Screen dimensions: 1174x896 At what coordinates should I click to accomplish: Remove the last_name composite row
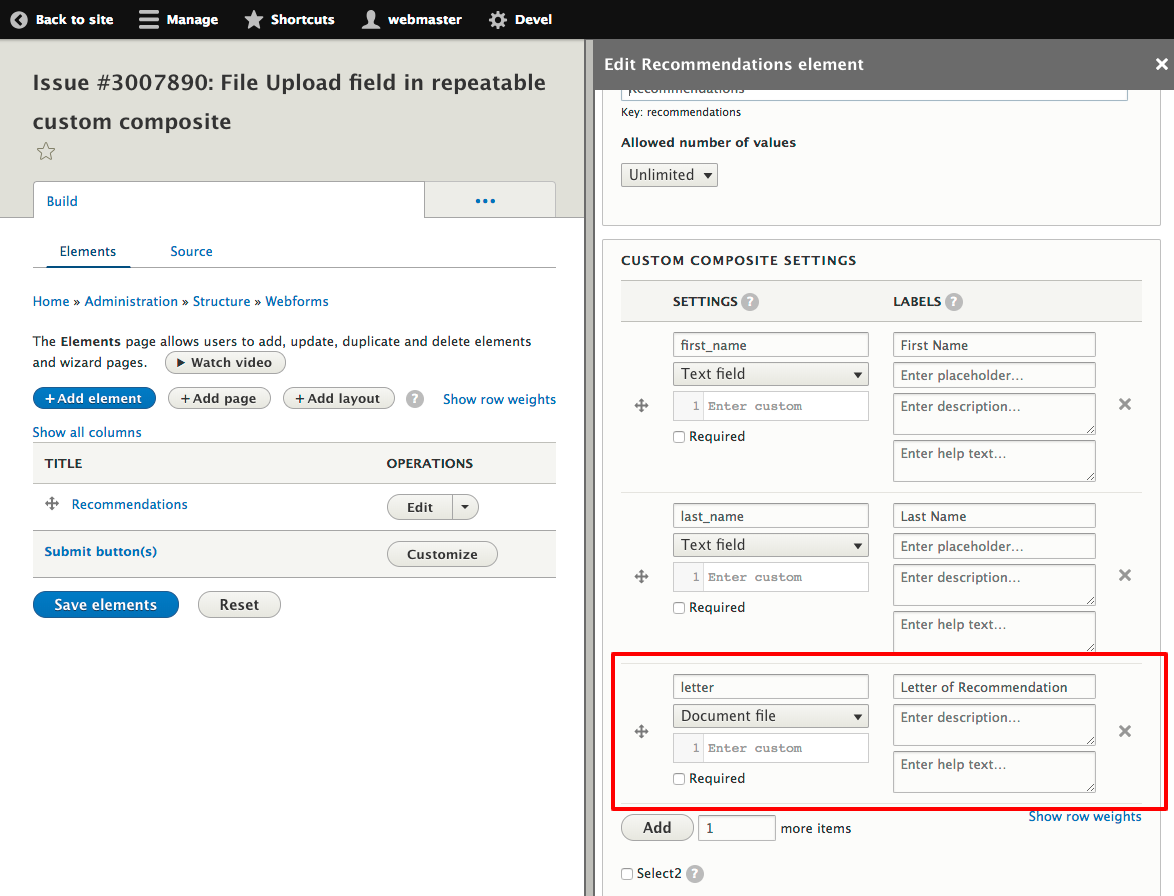click(1124, 575)
